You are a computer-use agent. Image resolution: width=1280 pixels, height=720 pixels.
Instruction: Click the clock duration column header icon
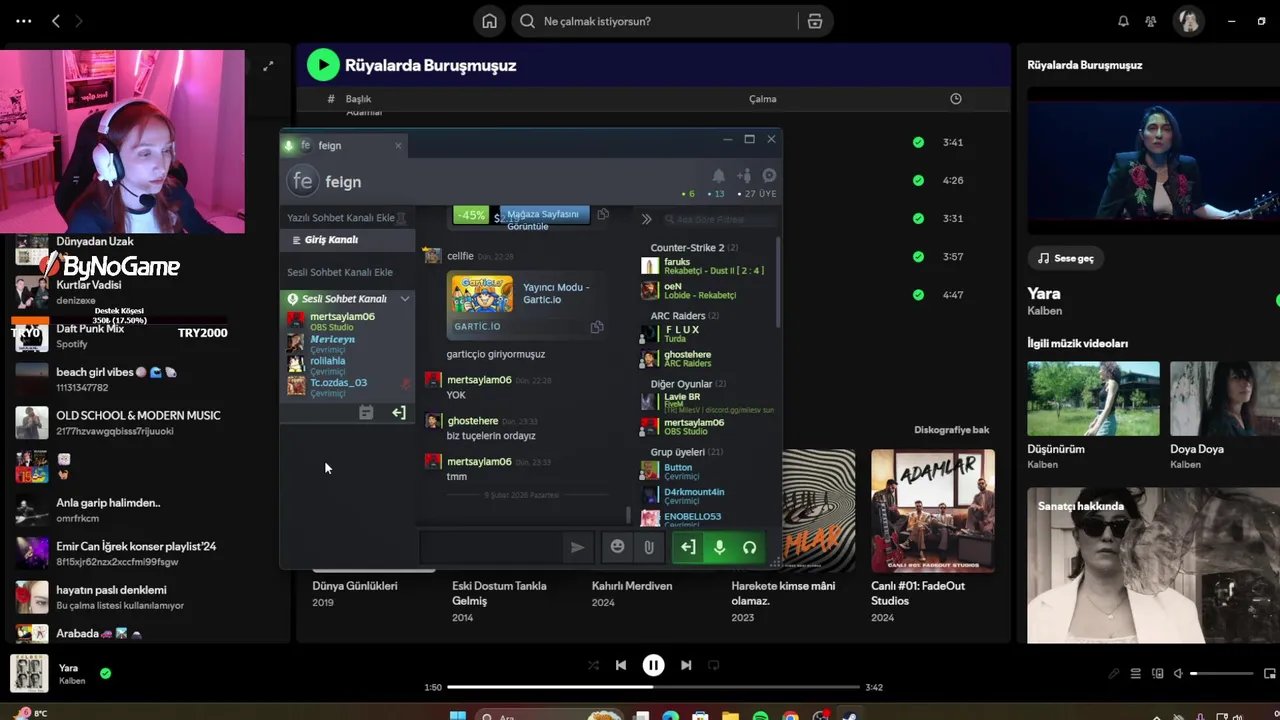pos(956,98)
